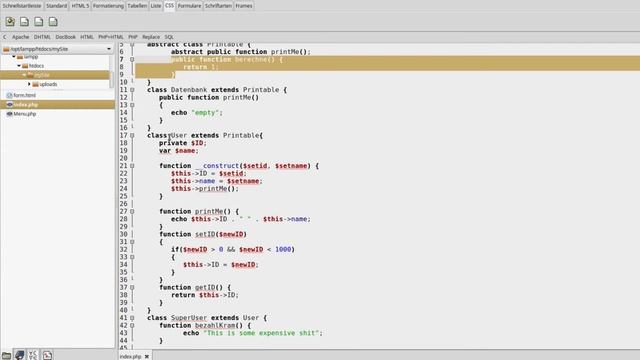Switch to the HTML 5 tab
The height and width of the screenshot is (360, 640).
(80, 6)
